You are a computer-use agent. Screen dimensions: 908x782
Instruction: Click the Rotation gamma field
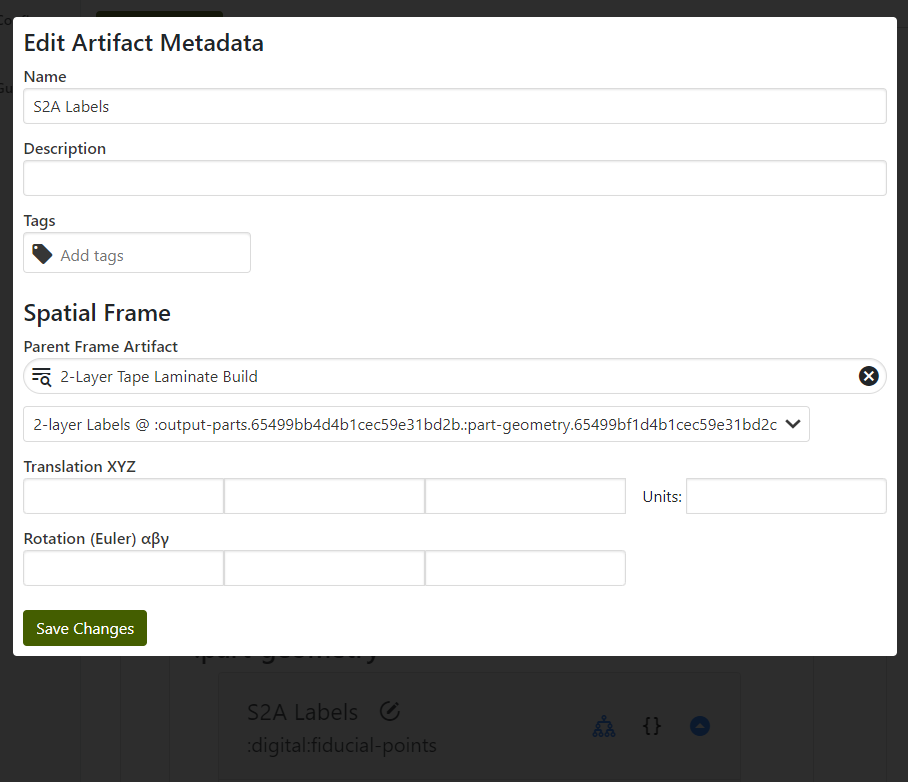[525, 568]
